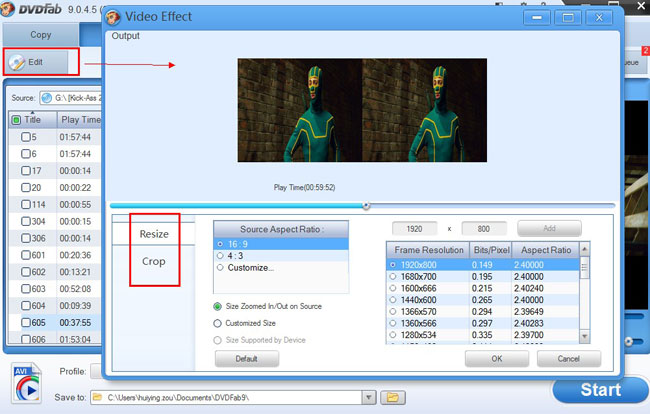650x414 pixels.
Task: Maximize the Video Effect dialog
Action: coord(568,18)
